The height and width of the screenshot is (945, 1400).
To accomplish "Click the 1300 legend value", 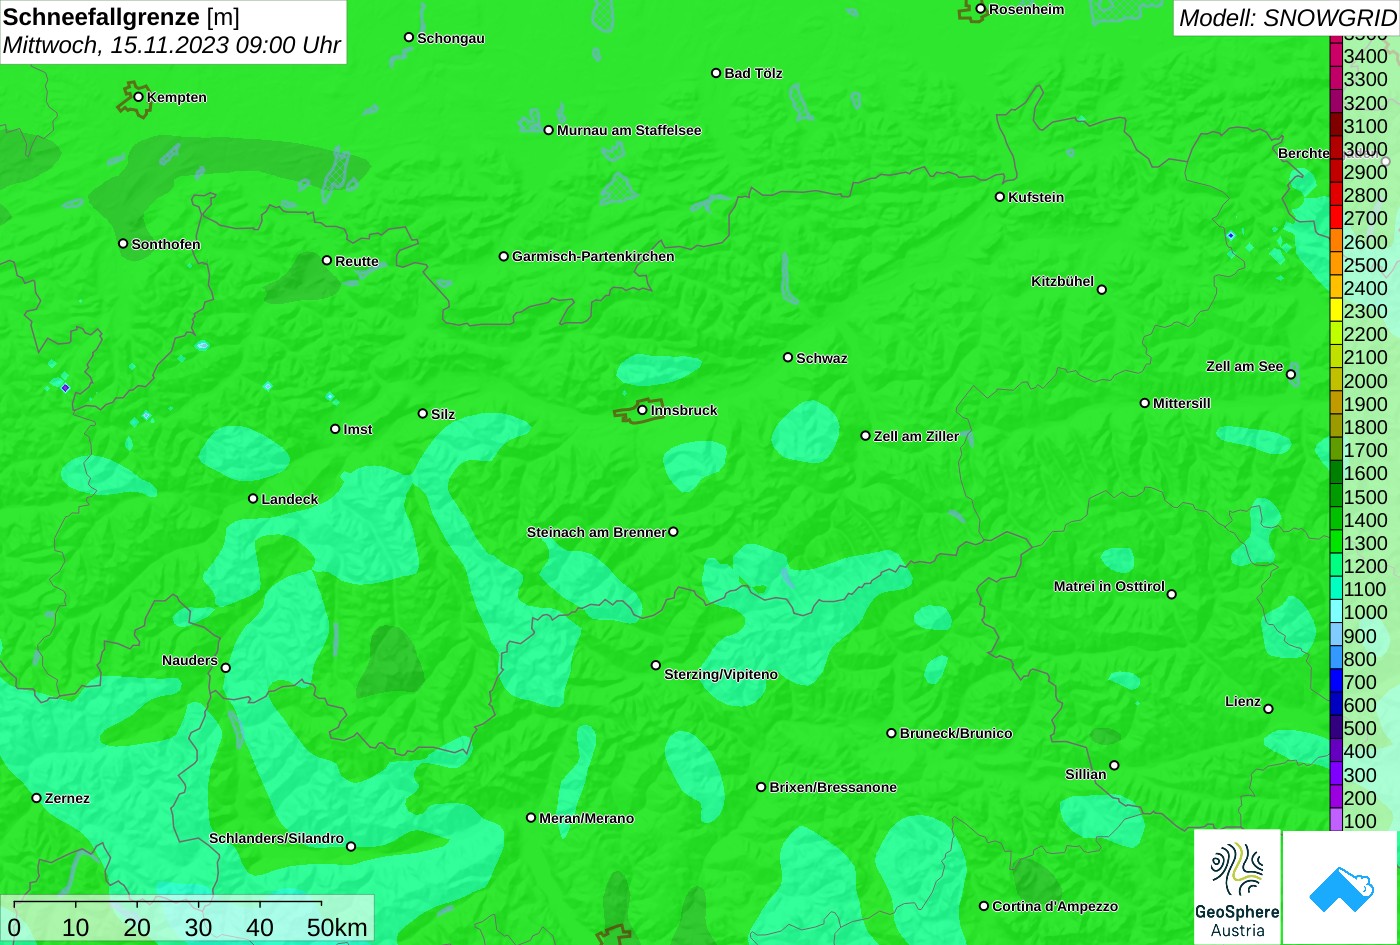I will click(x=1365, y=543).
